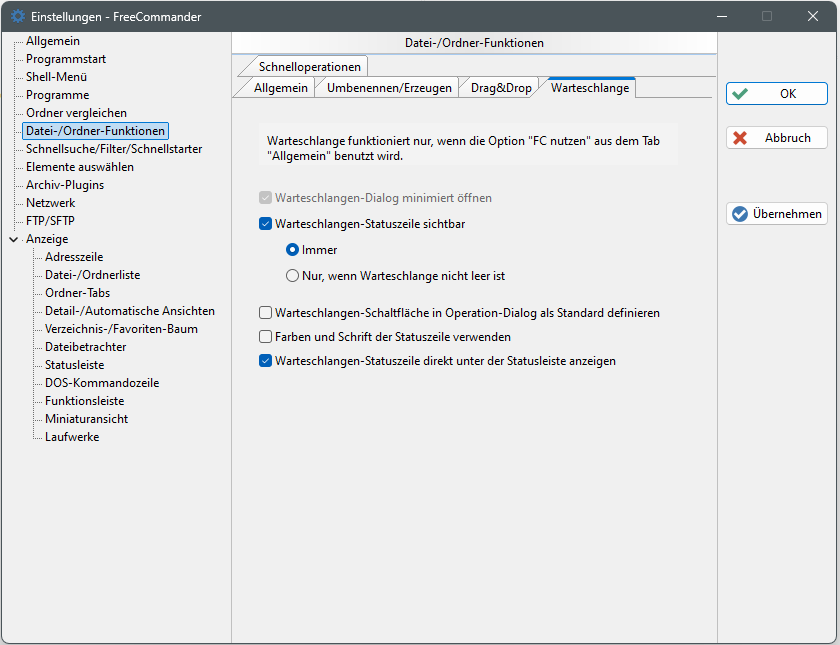Enable Farben und Schrift der Statuszeile verwenden
Viewport: 840px width, 645px height.
pyautogui.click(x=266, y=337)
